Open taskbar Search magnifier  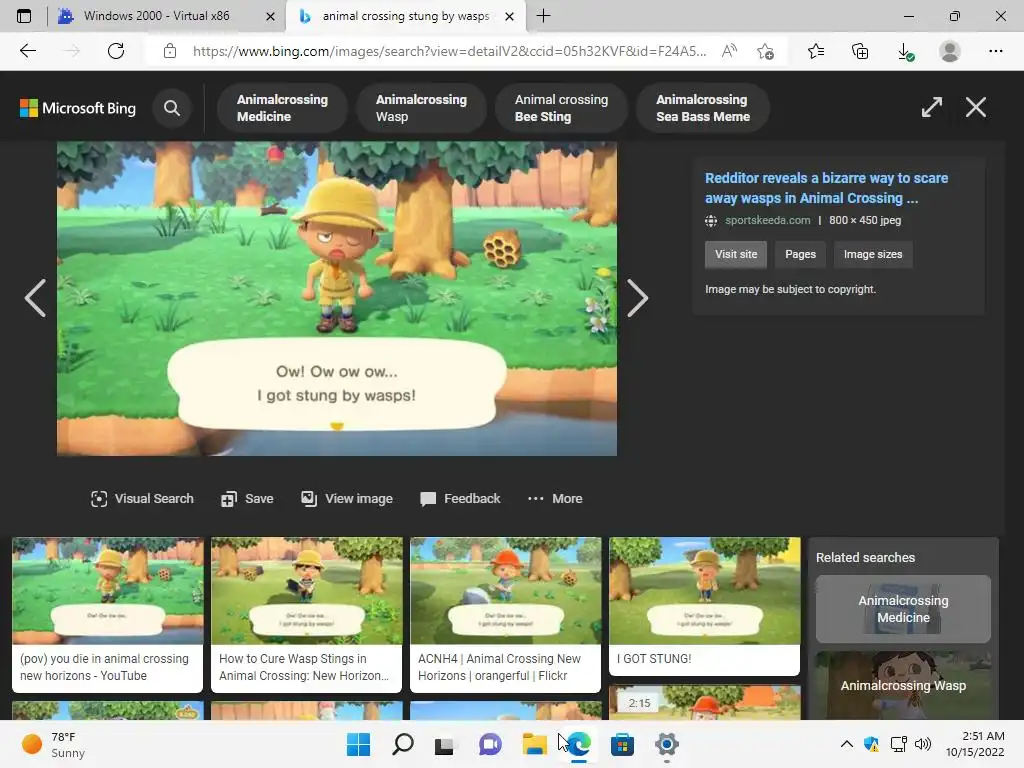click(x=402, y=744)
